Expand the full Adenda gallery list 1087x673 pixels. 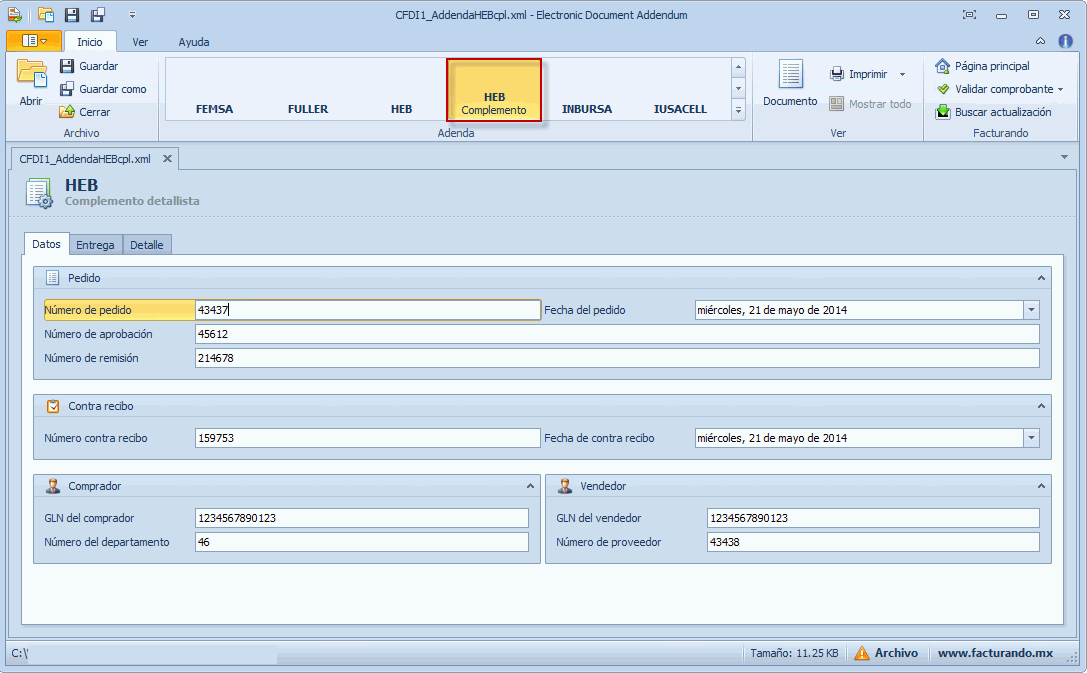click(x=738, y=110)
